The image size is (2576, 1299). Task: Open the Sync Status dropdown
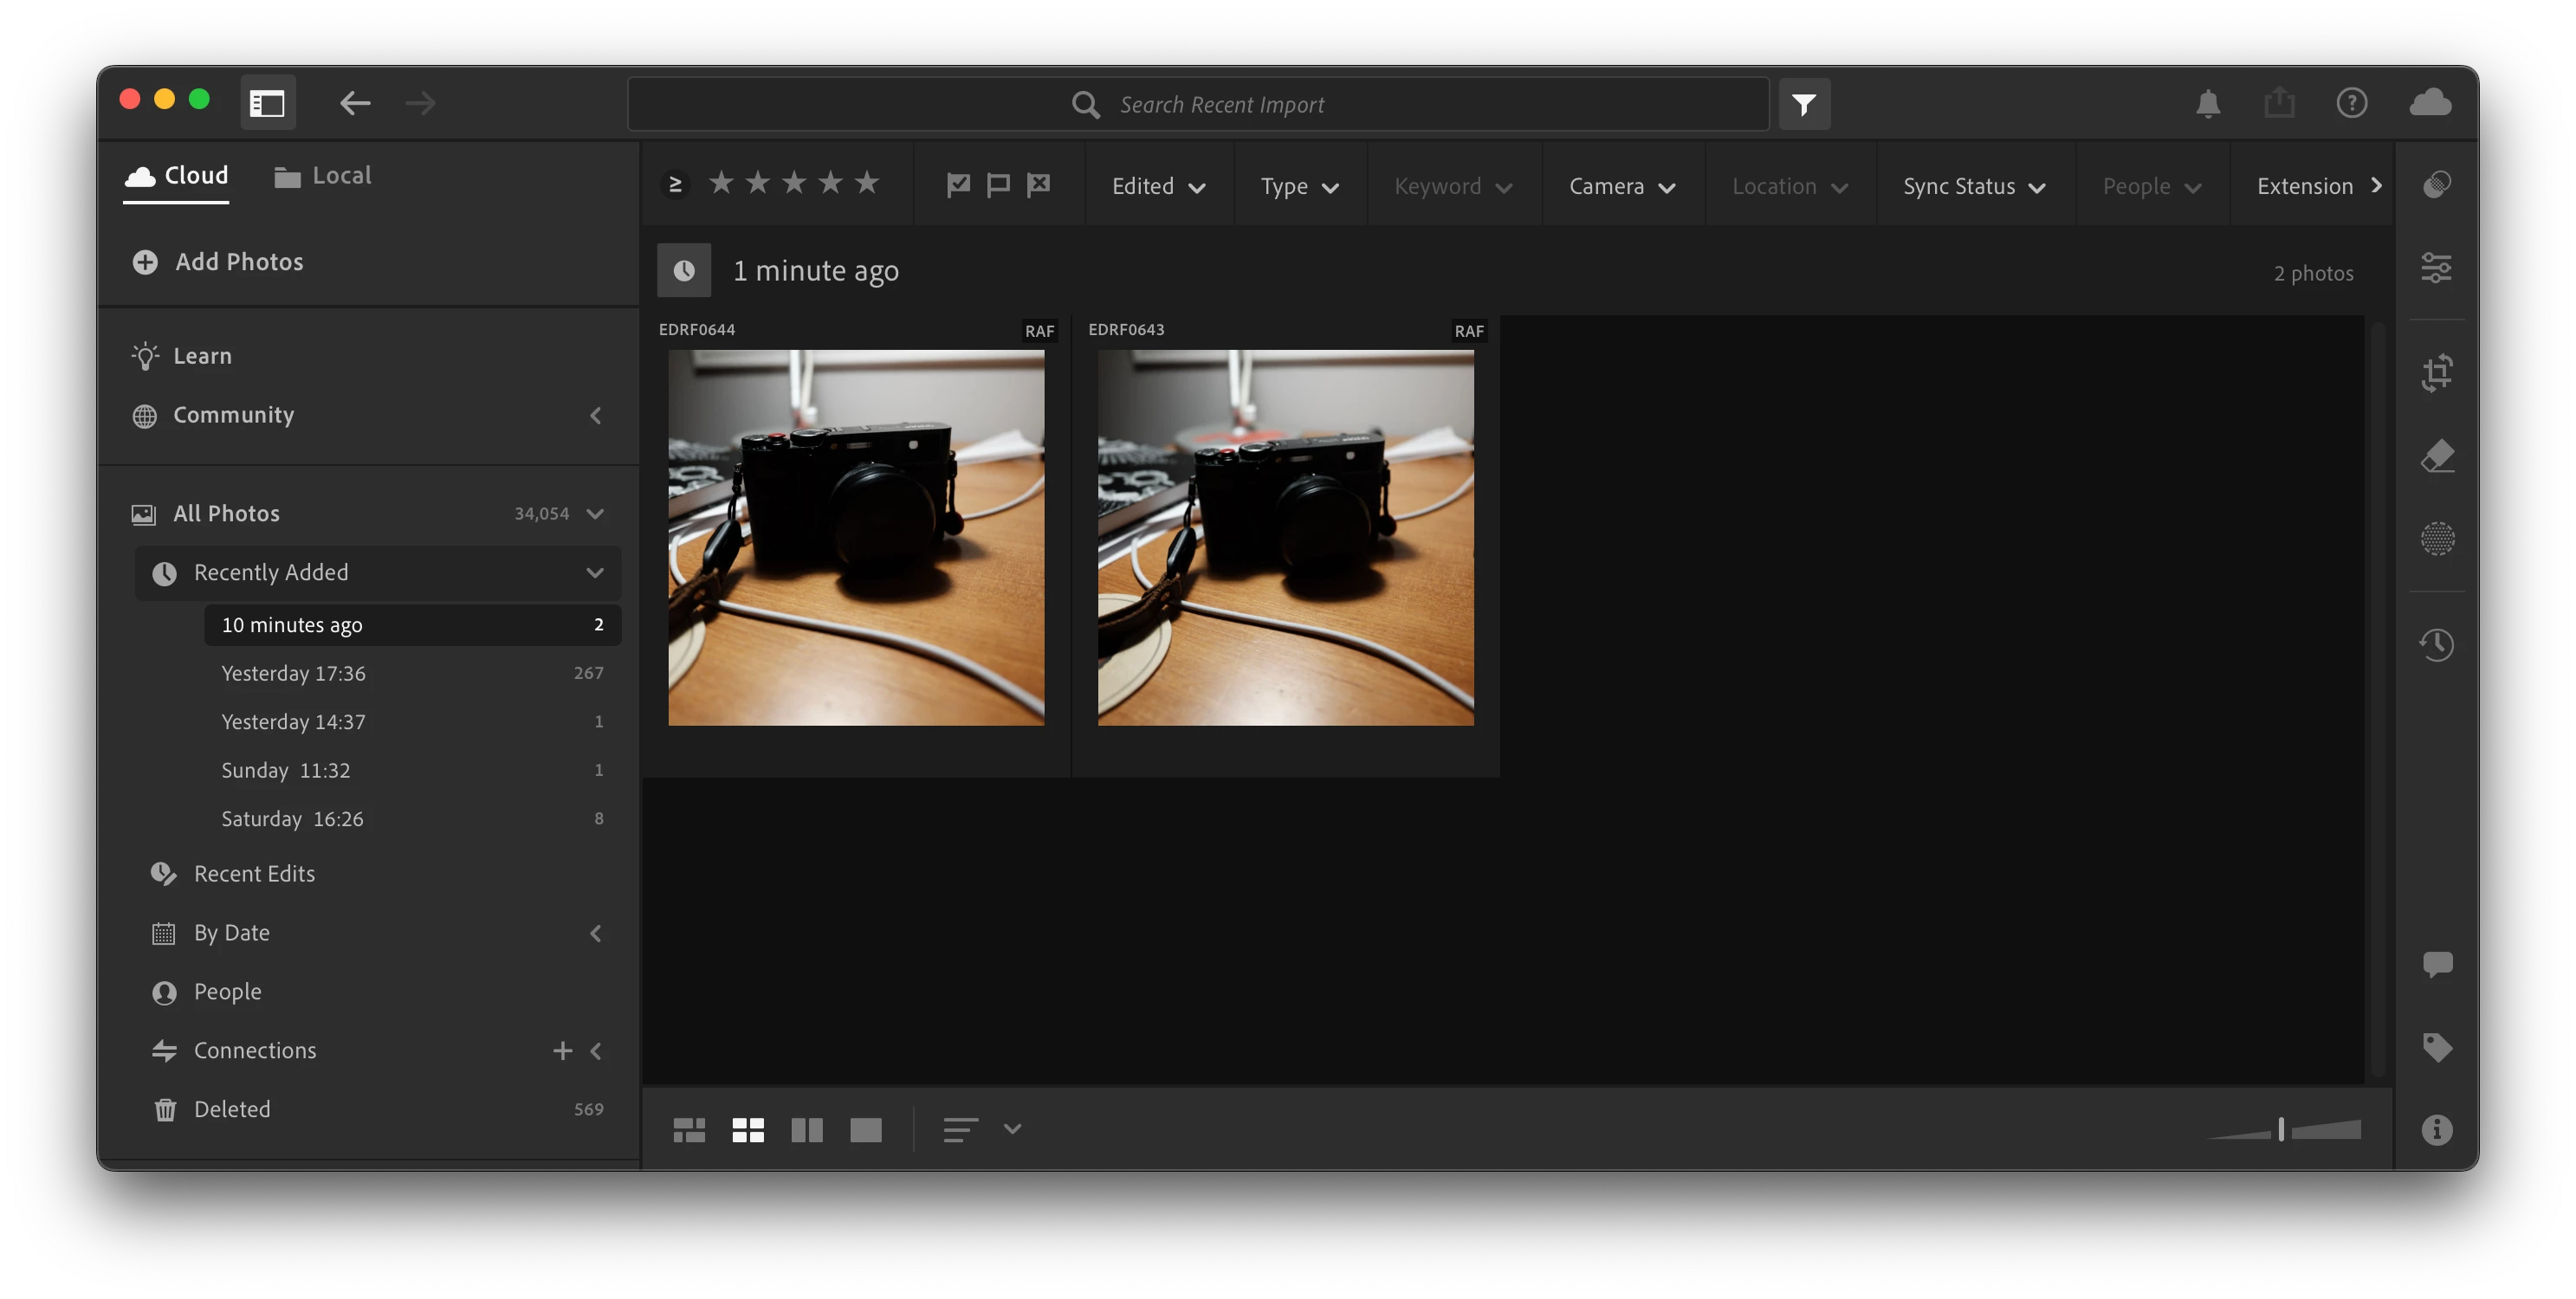point(1973,187)
